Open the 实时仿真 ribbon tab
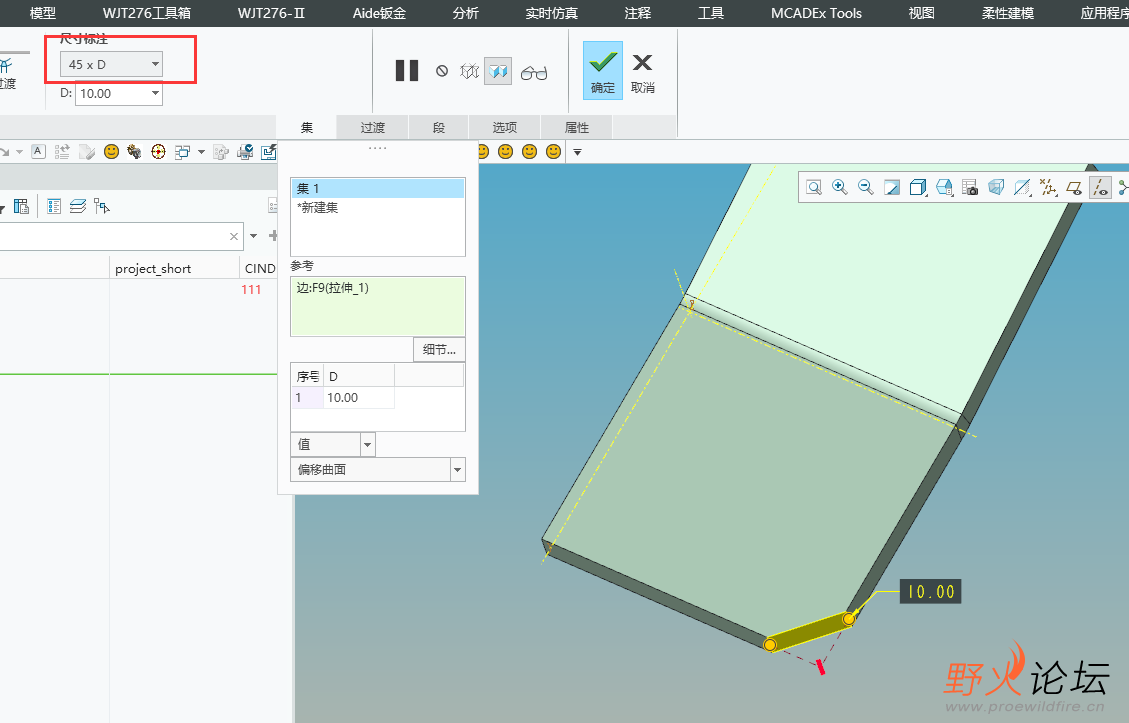 (x=552, y=13)
